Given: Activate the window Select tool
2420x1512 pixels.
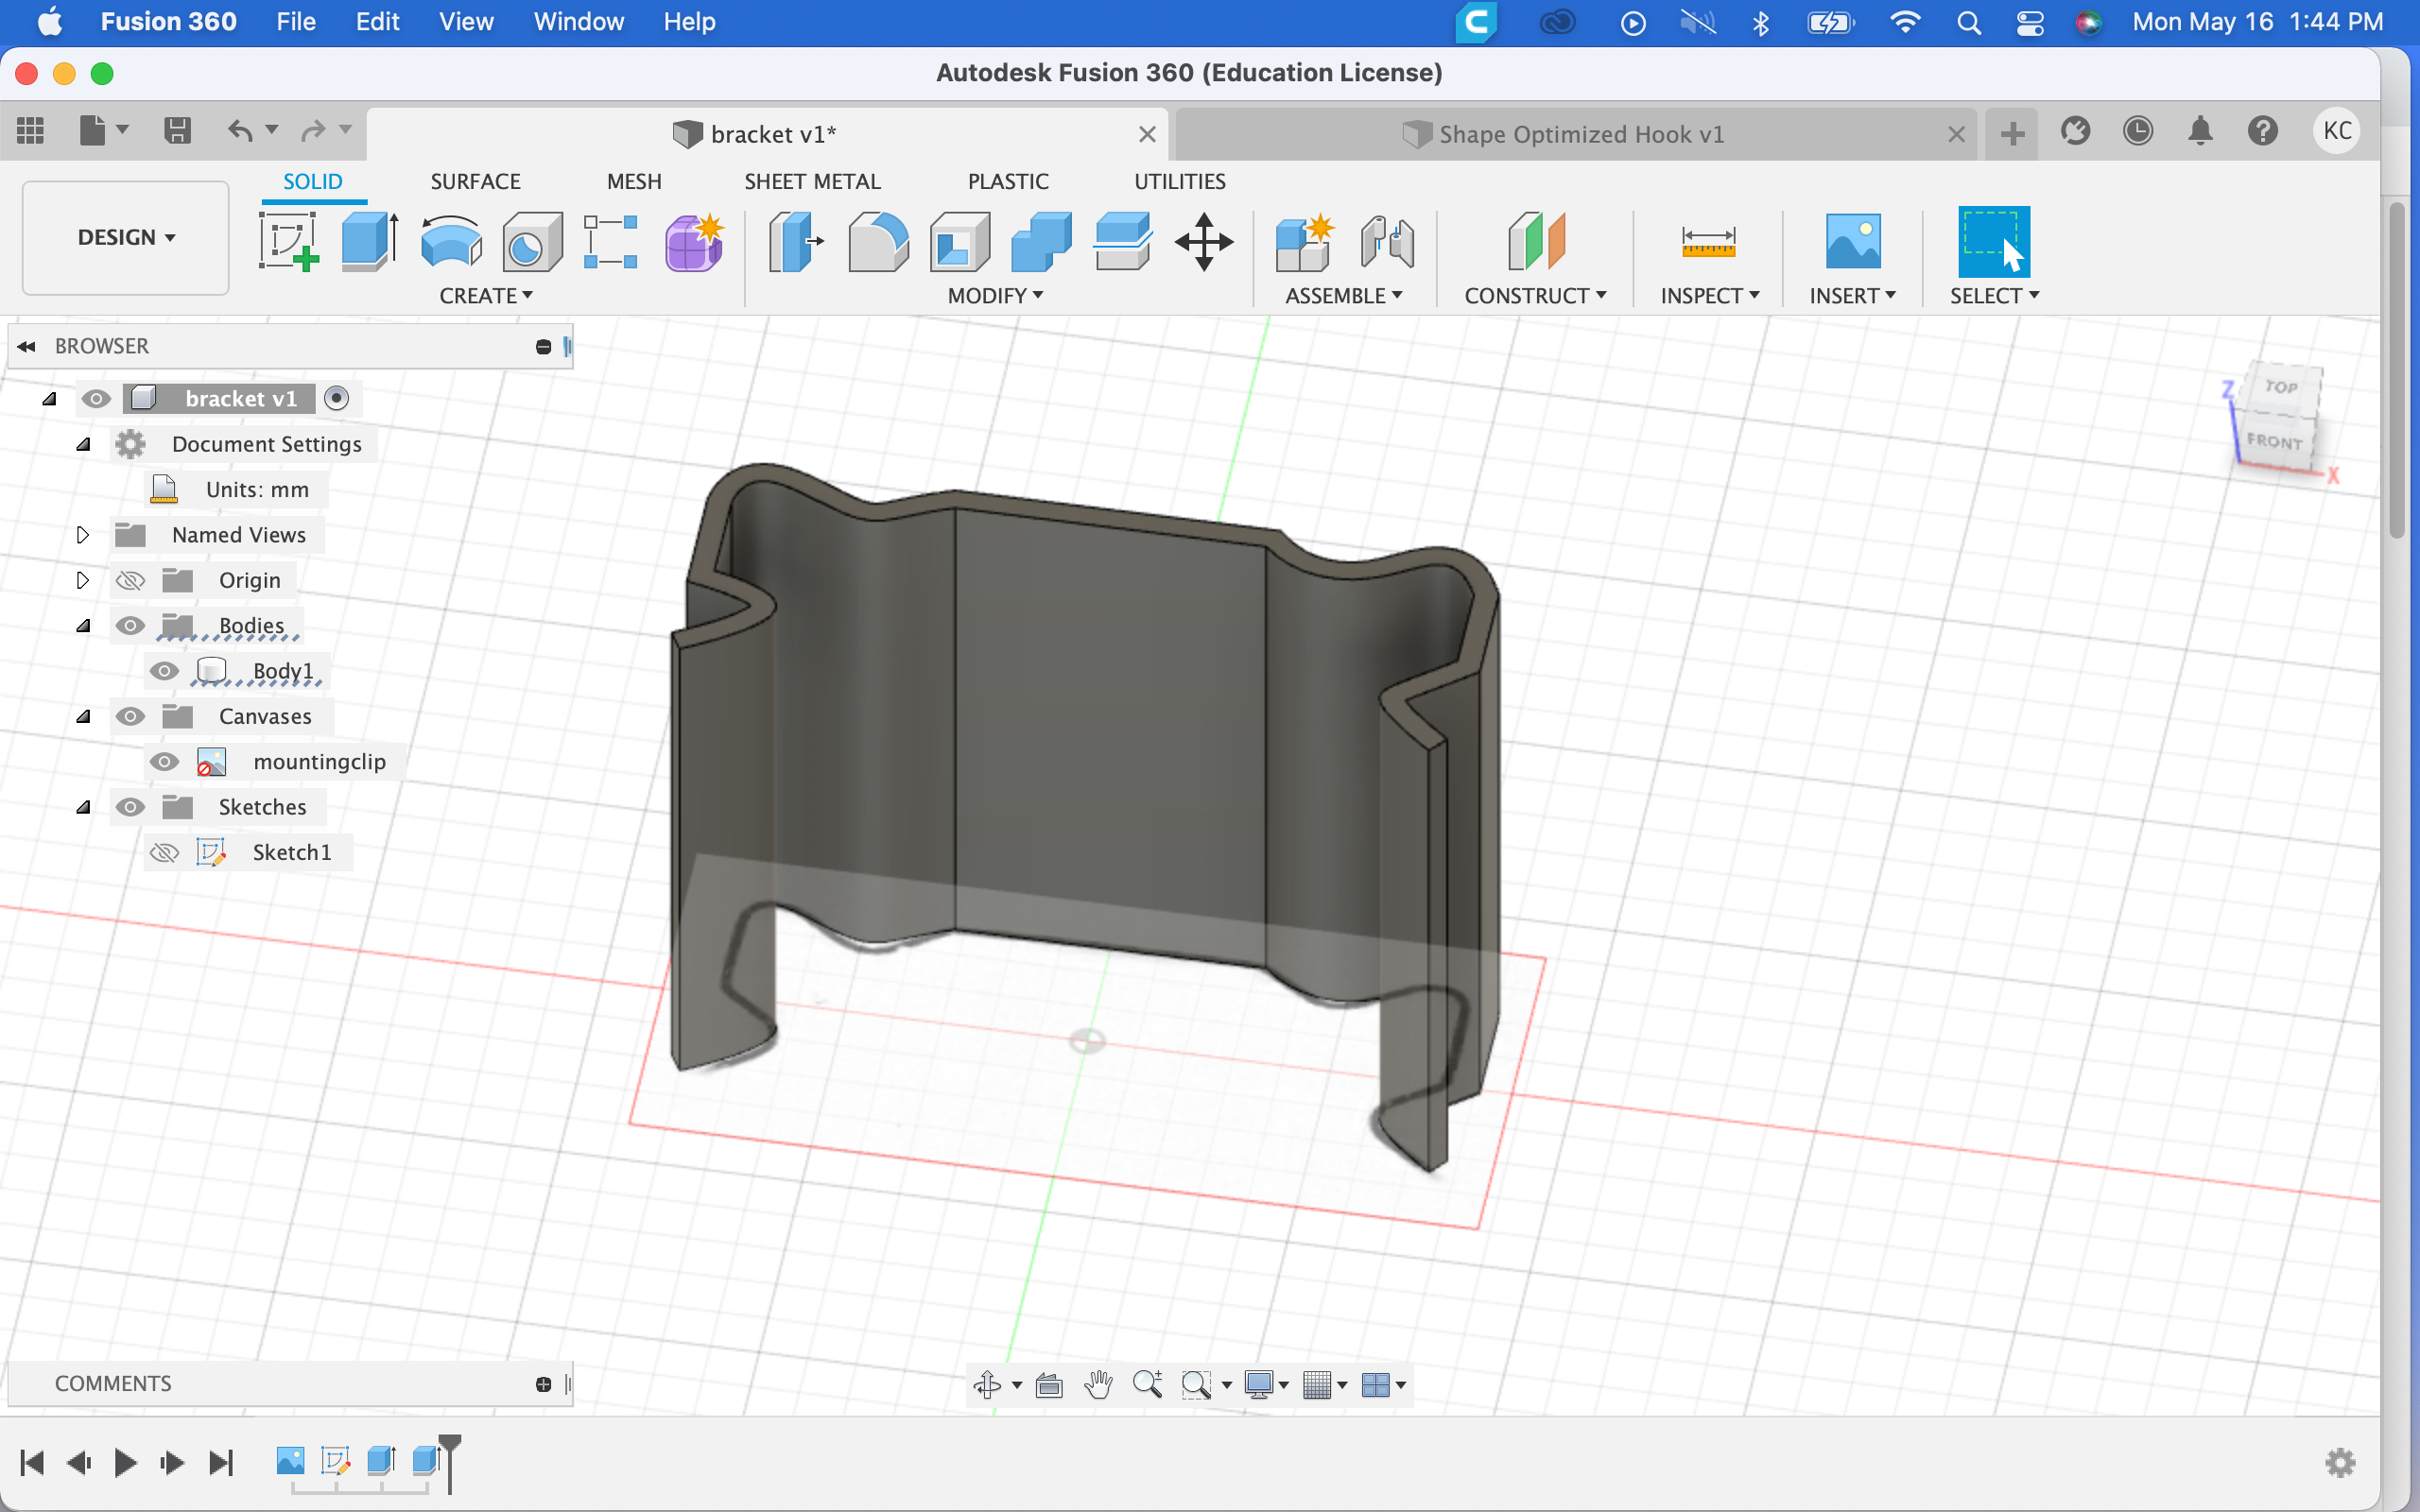Looking at the screenshot, I should pyautogui.click(x=1993, y=241).
